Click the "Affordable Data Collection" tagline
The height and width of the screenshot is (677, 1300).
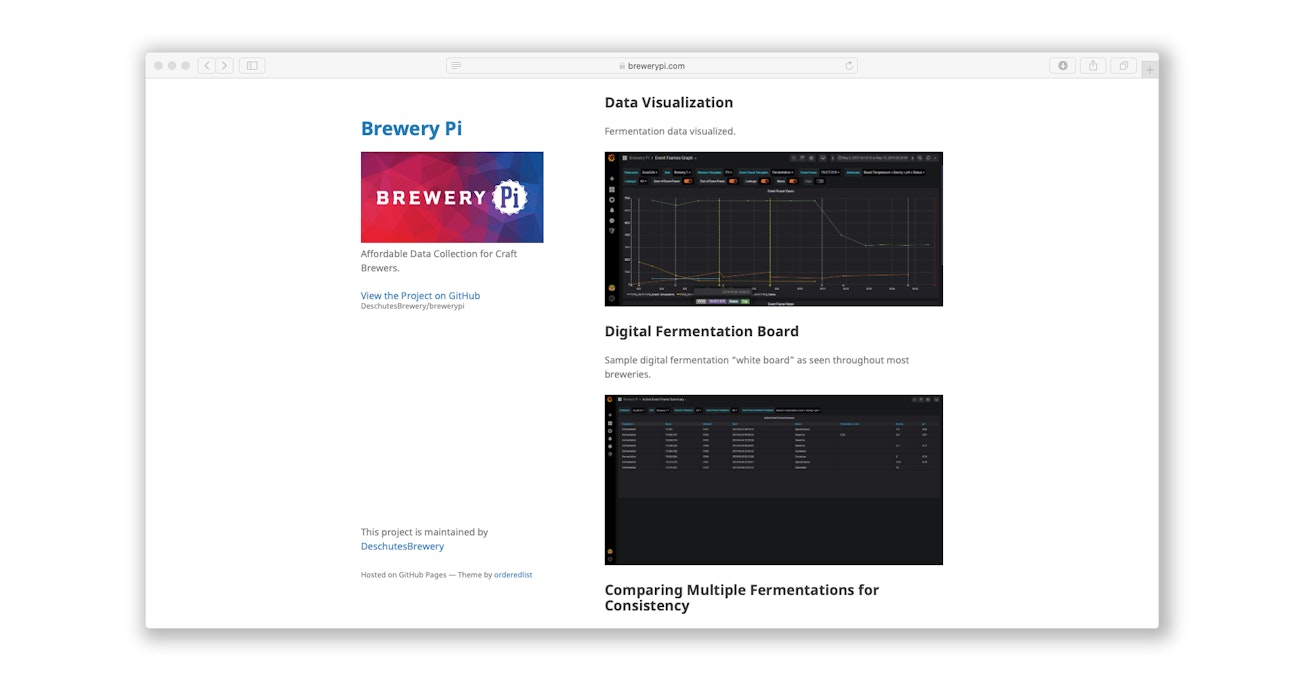point(439,261)
